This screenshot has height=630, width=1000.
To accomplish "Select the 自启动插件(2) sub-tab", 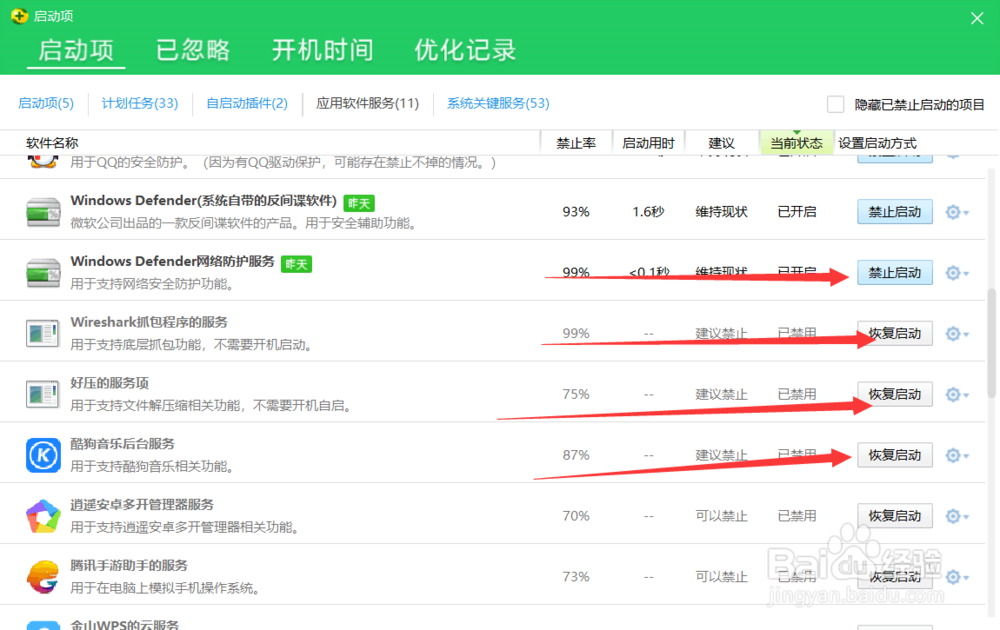I will tap(247, 103).
